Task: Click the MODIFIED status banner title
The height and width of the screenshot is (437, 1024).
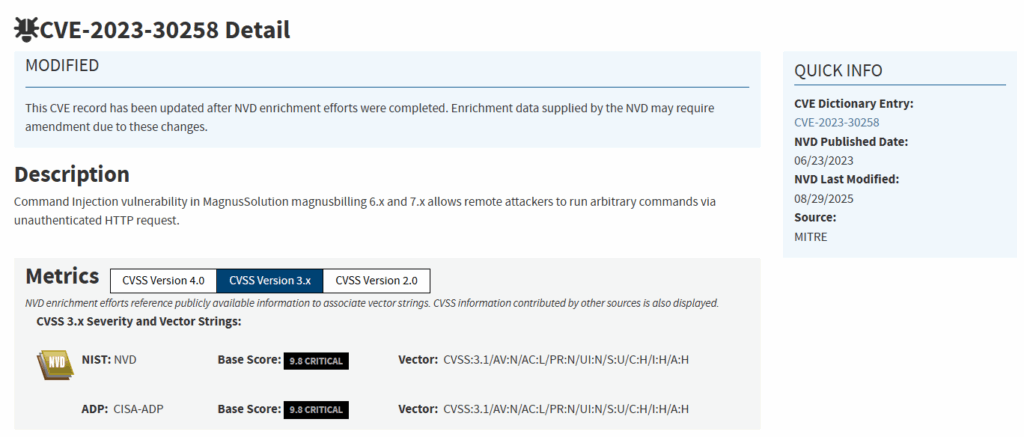Action: [x=62, y=66]
